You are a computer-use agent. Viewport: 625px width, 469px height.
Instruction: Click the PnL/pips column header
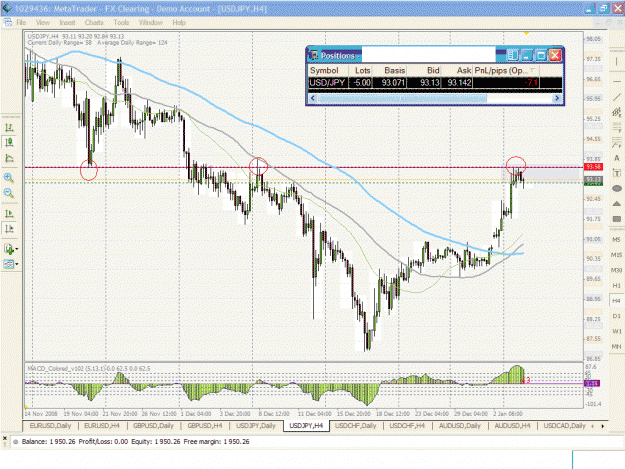(x=505, y=71)
